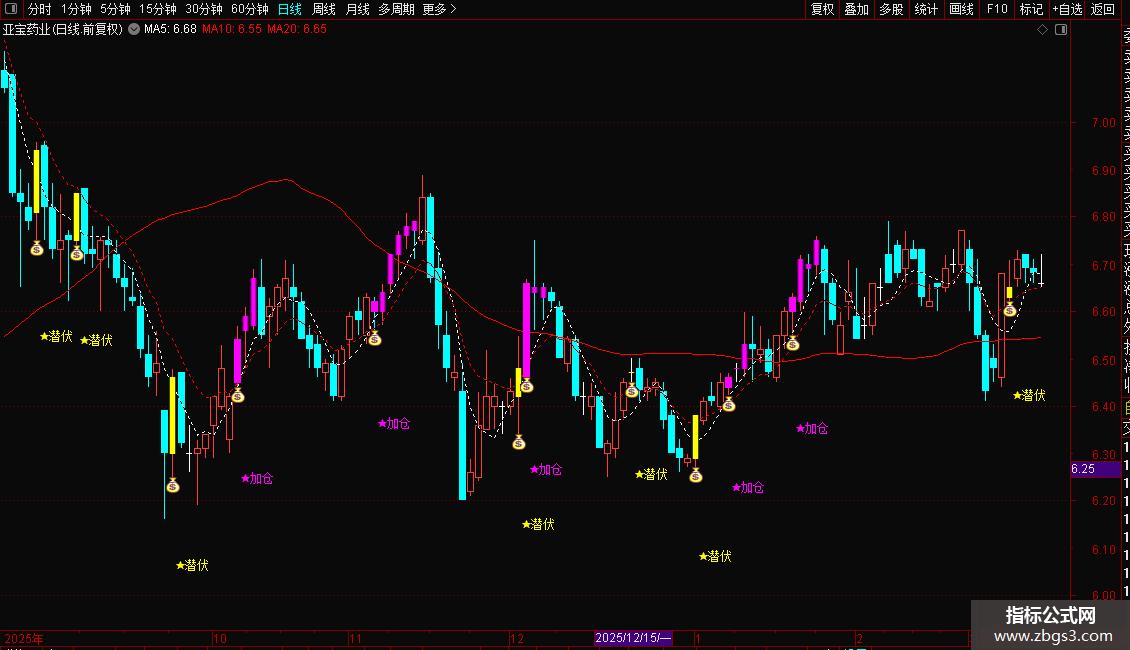Click the 返回 back button
This screenshot has height=650, width=1130.
coord(1103,9)
